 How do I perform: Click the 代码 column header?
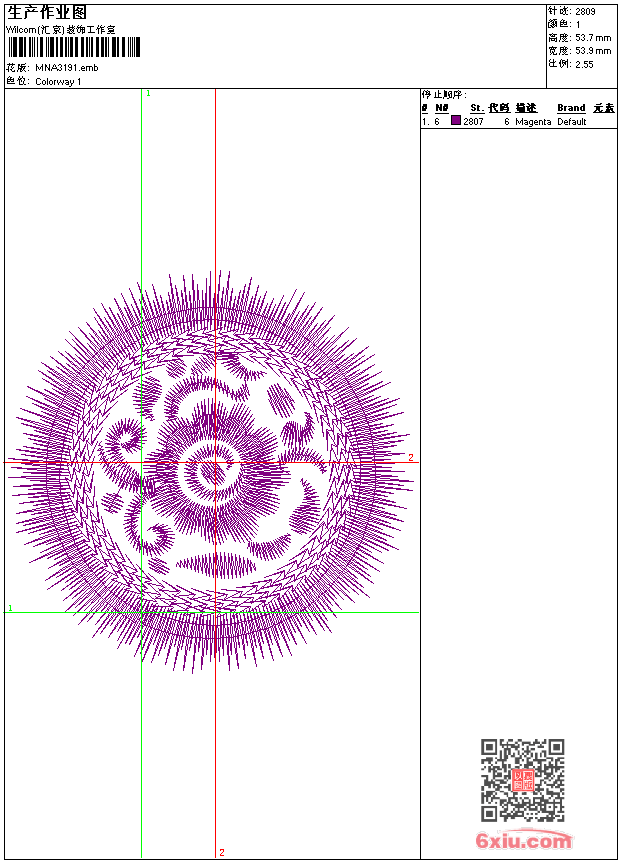[x=499, y=108]
